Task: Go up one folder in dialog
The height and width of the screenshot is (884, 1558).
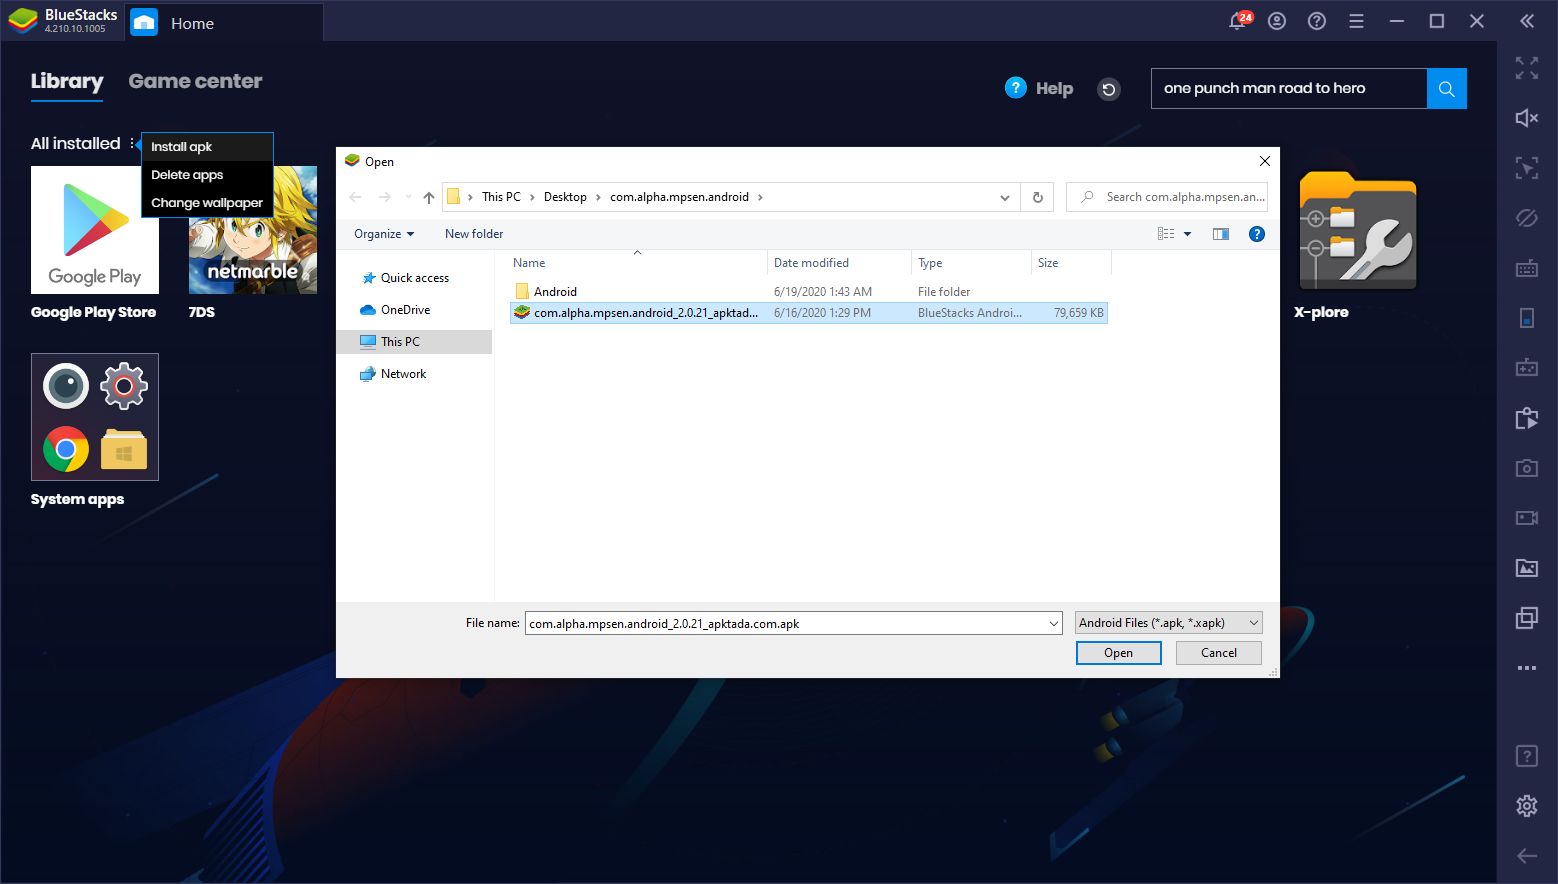Action: 429,197
